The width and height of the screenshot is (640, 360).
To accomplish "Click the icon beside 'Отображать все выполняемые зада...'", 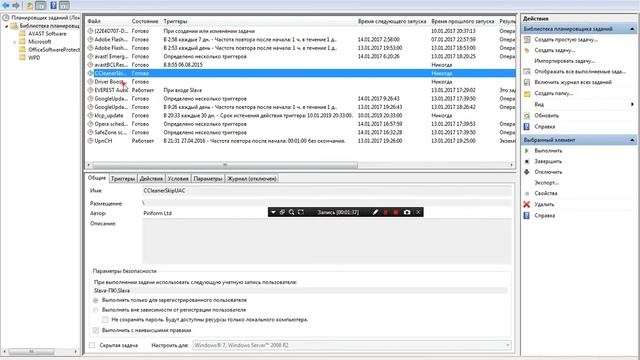I will (527, 71).
